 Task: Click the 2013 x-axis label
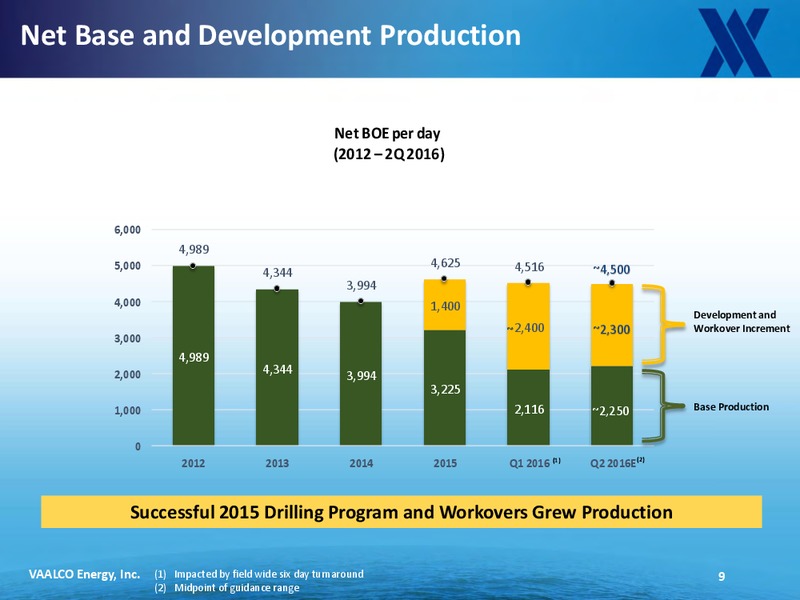(277, 463)
